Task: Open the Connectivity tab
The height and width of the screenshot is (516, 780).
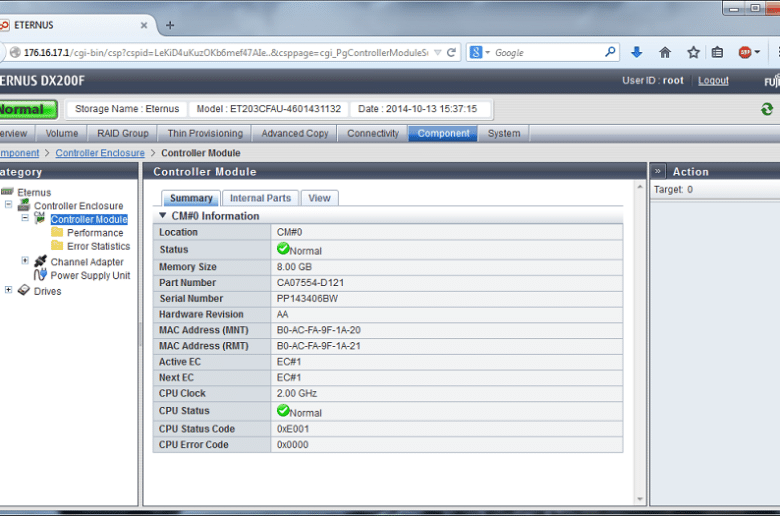Action: tap(373, 133)
